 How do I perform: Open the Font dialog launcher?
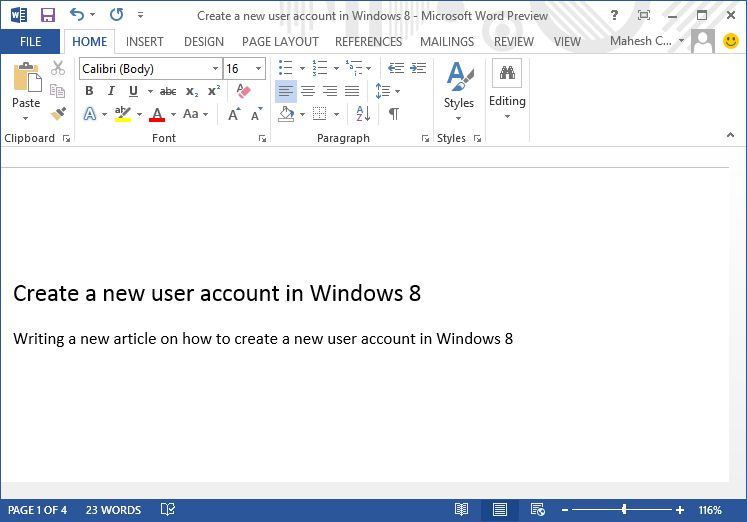pos(262,139)
